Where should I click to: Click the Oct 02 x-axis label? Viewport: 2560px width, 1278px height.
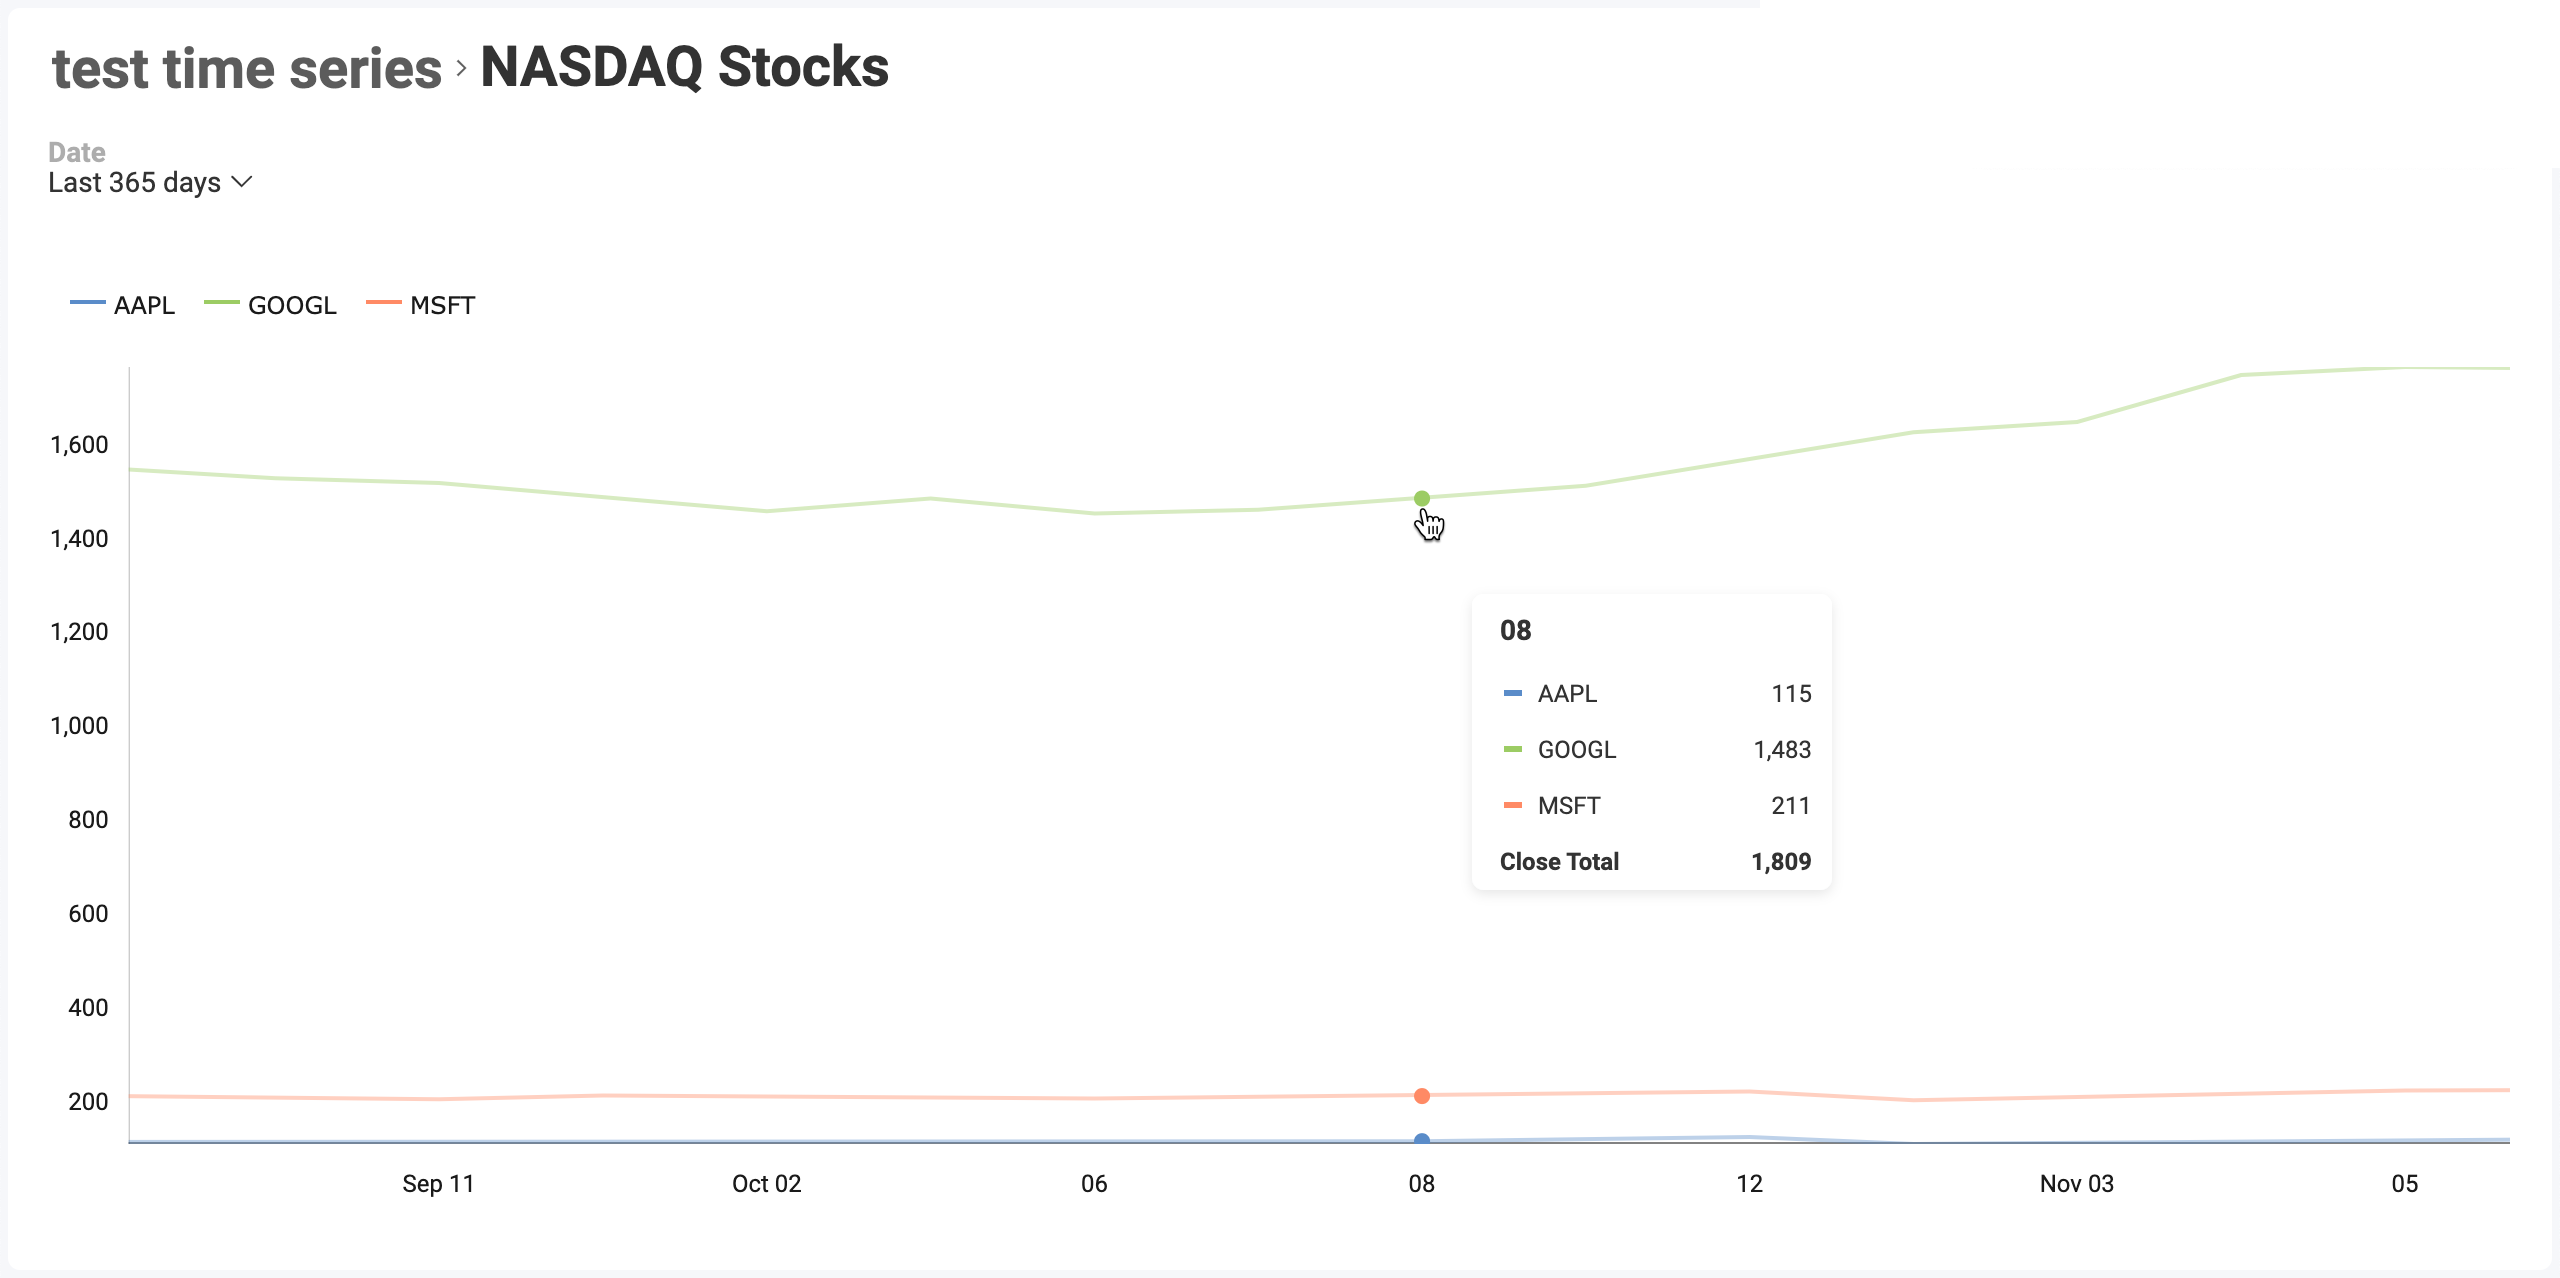(x=767, y=1183)
